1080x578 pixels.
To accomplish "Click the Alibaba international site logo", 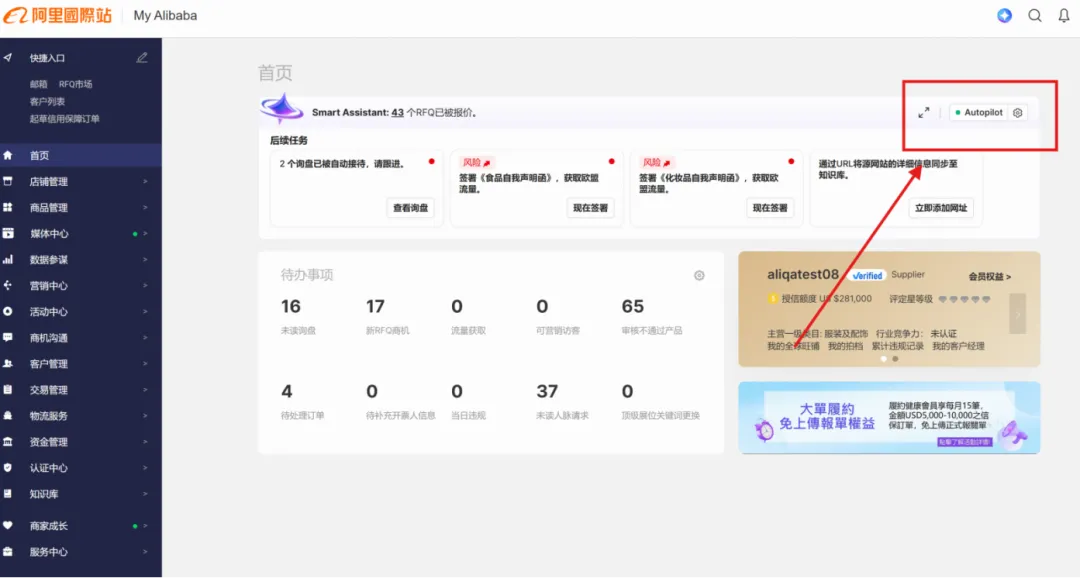I will click(58, 15).
